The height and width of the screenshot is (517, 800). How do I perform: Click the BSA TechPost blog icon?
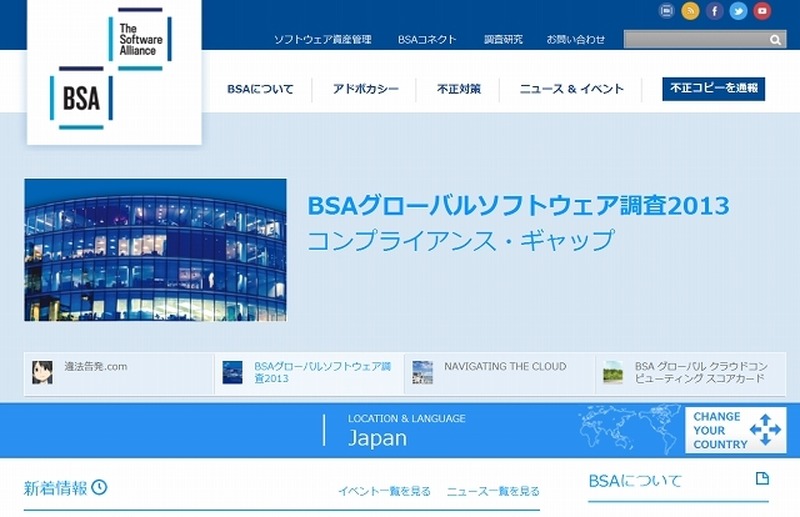tap(667, 11)
